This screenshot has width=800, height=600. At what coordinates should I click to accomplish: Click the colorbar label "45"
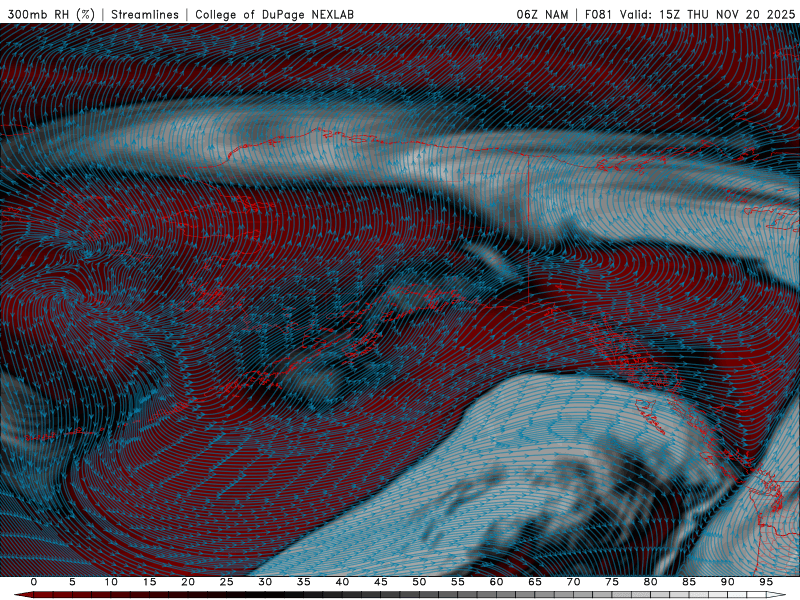pyautogui.click(x=381, y=582)
